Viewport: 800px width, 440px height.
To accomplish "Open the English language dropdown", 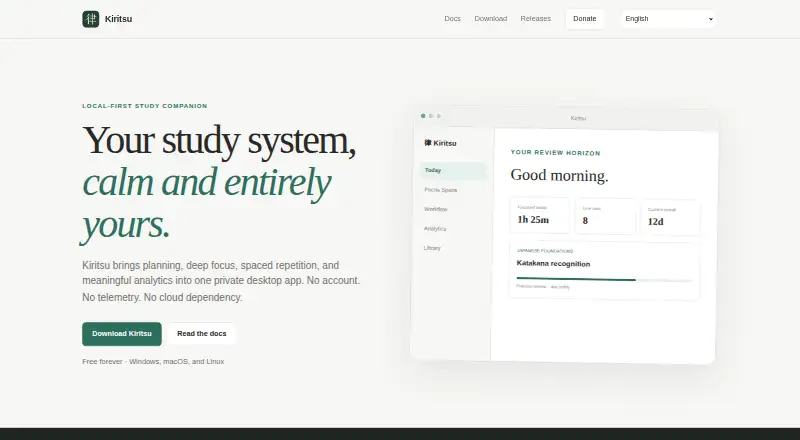I will [x=668, y=19].
